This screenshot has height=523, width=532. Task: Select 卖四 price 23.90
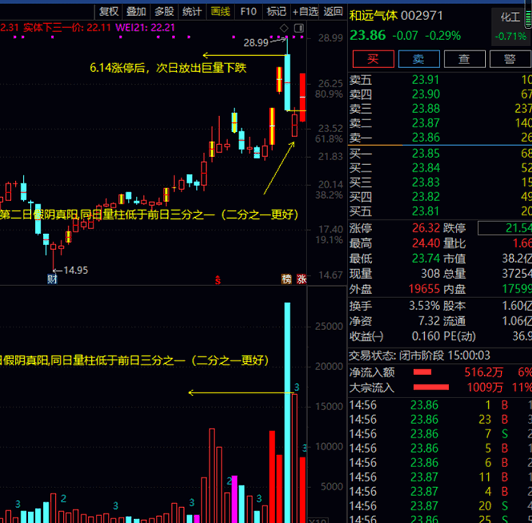(x=426, y=94)
